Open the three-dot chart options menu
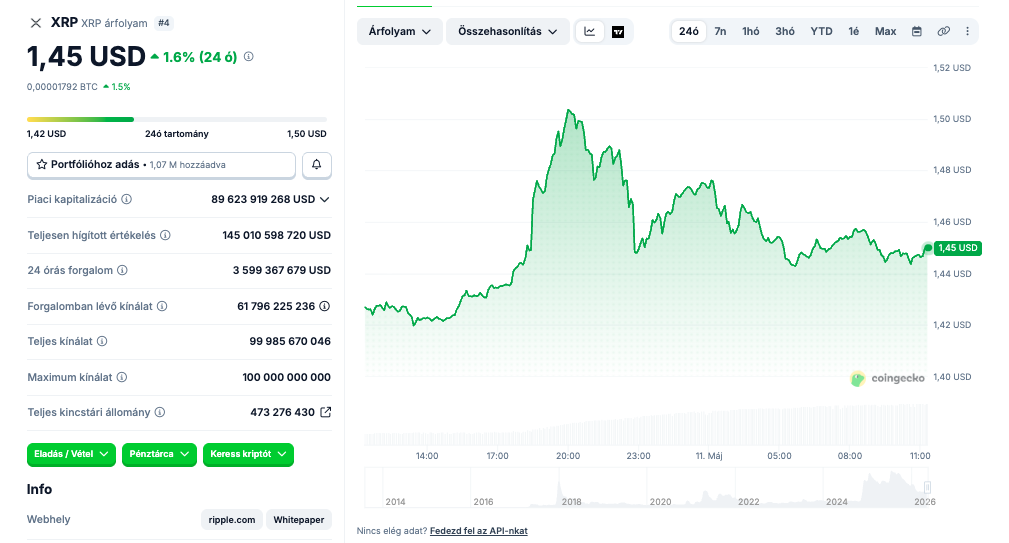The width and height of the screenshot is (1009, 543). 967,32
